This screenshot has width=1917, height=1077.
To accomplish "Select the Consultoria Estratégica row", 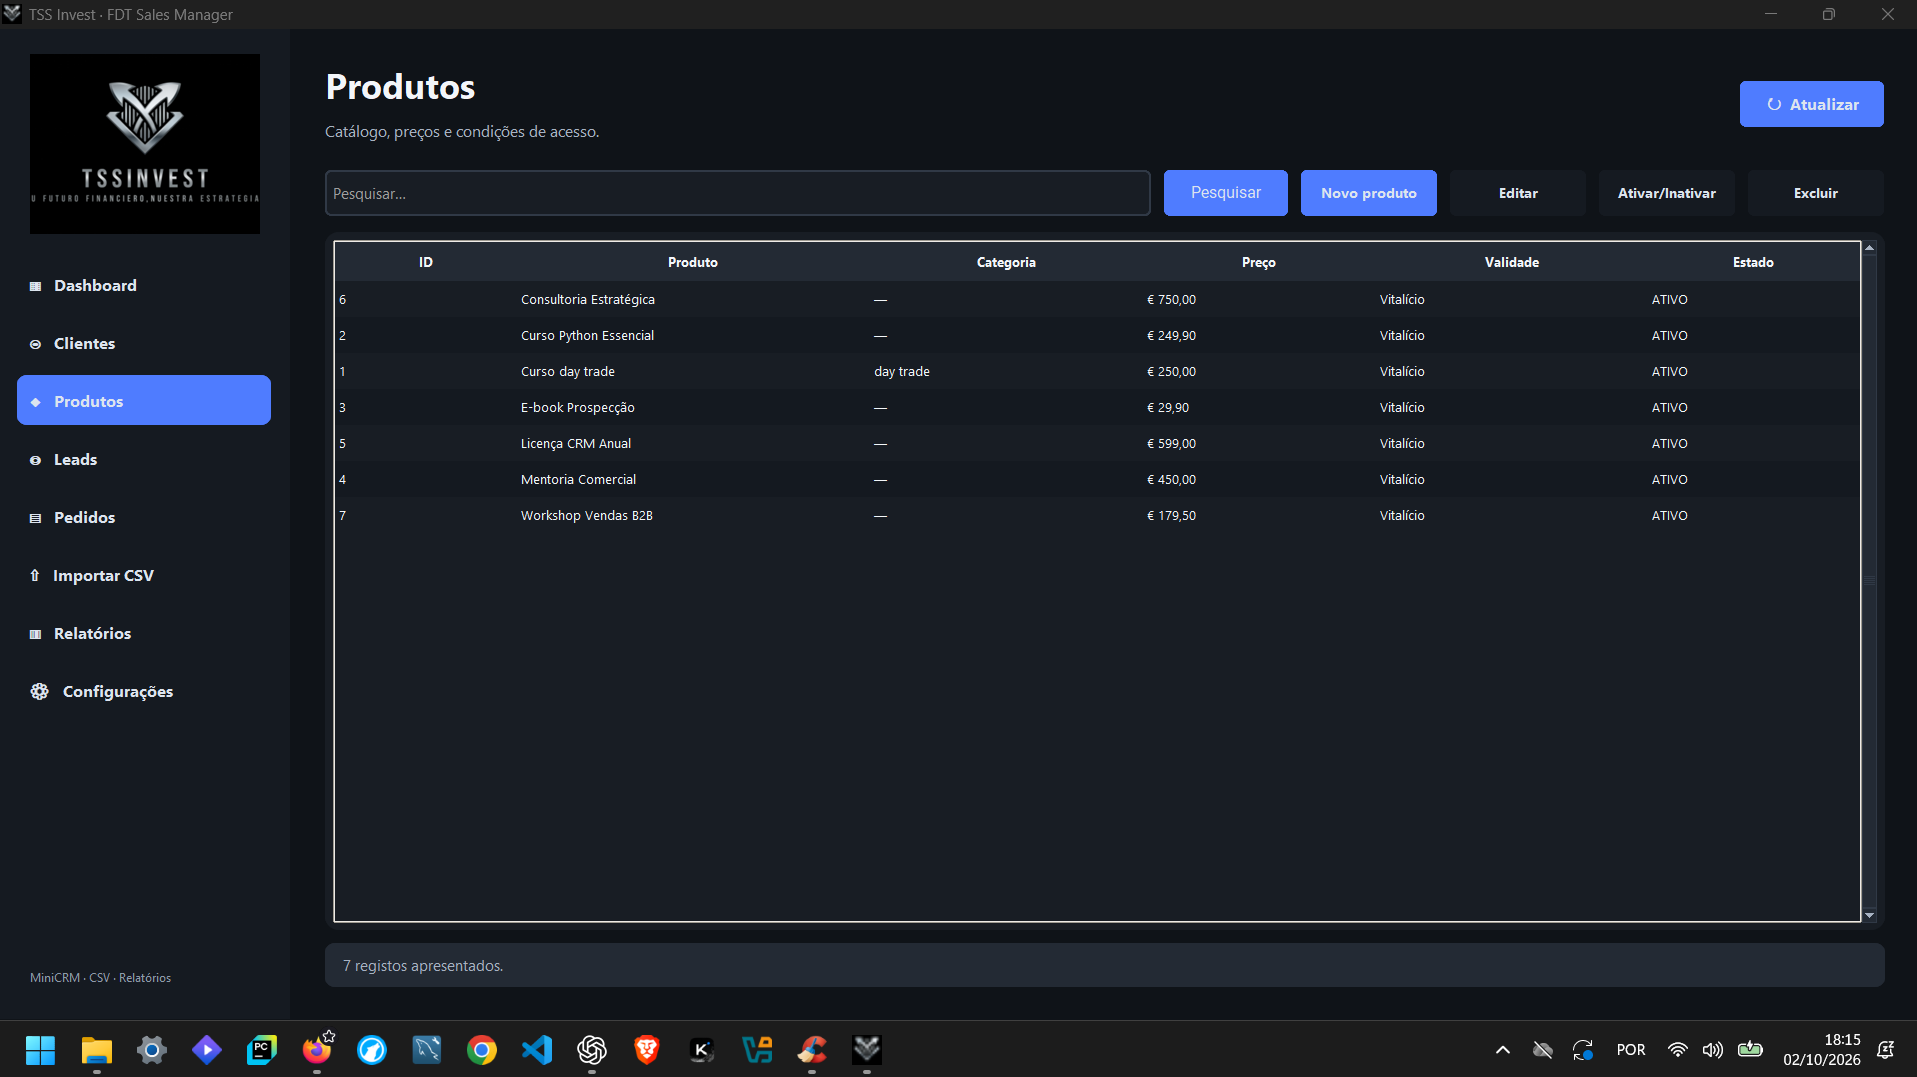I will pyautogui.click(x=1097, y=300).
